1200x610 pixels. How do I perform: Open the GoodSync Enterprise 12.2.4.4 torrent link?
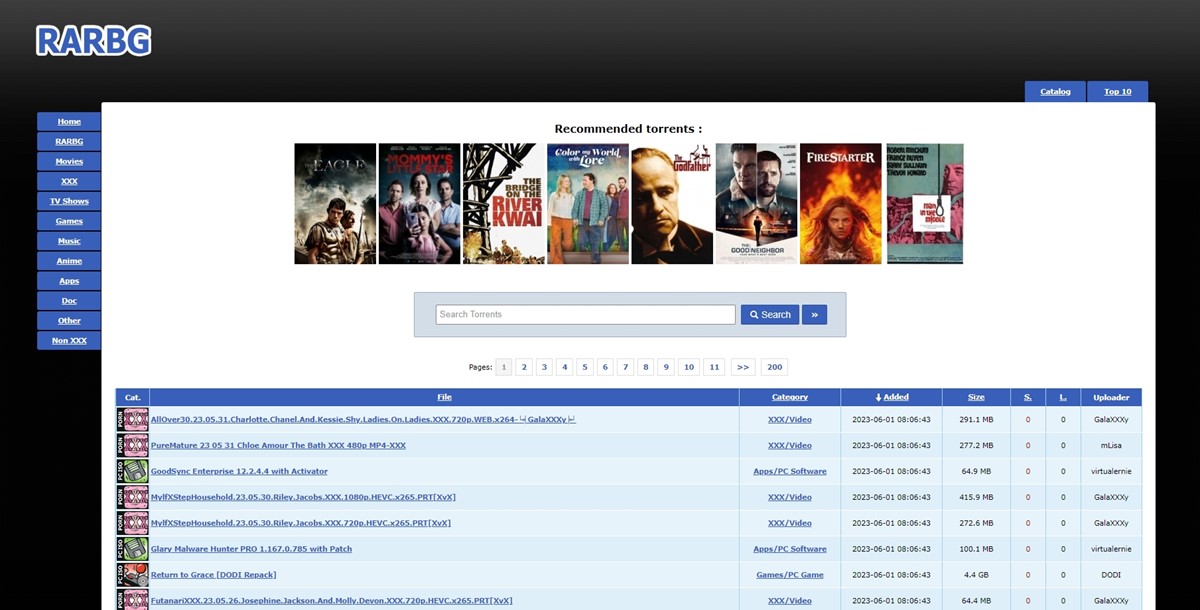(x=239, y=471)
